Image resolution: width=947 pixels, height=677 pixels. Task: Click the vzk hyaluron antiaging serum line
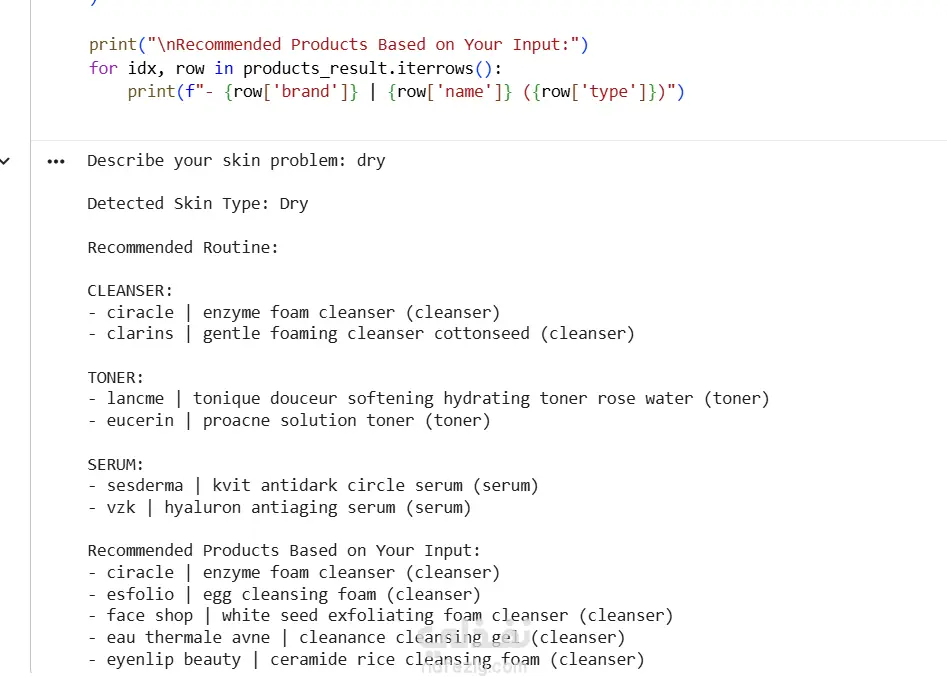[279, 507]
